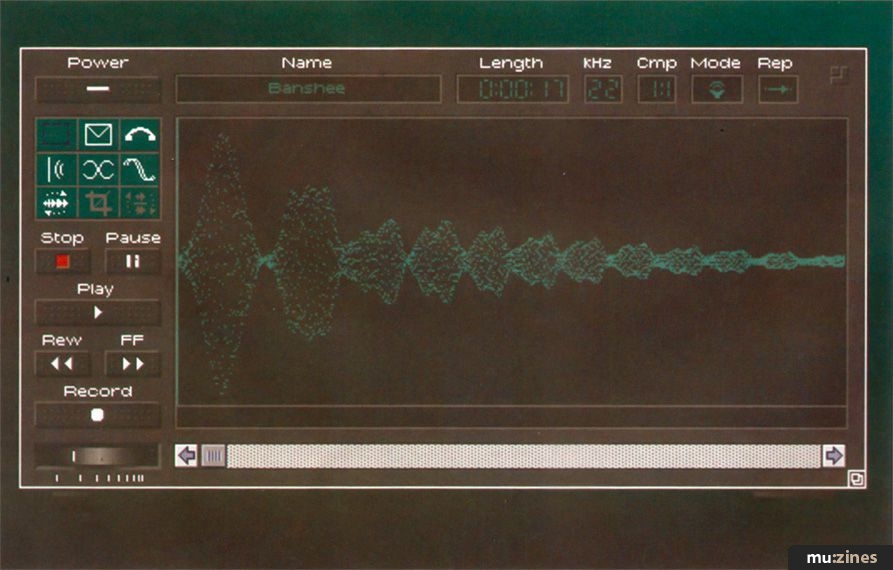Choose the sine wave icon

(140, 169)
